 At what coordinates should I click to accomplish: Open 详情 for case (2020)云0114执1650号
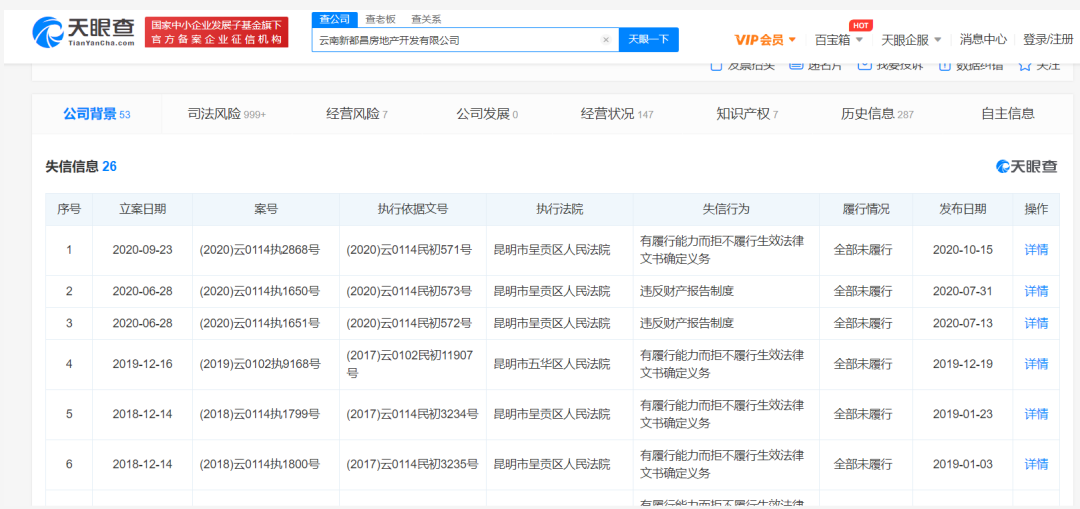(1036, 291)
